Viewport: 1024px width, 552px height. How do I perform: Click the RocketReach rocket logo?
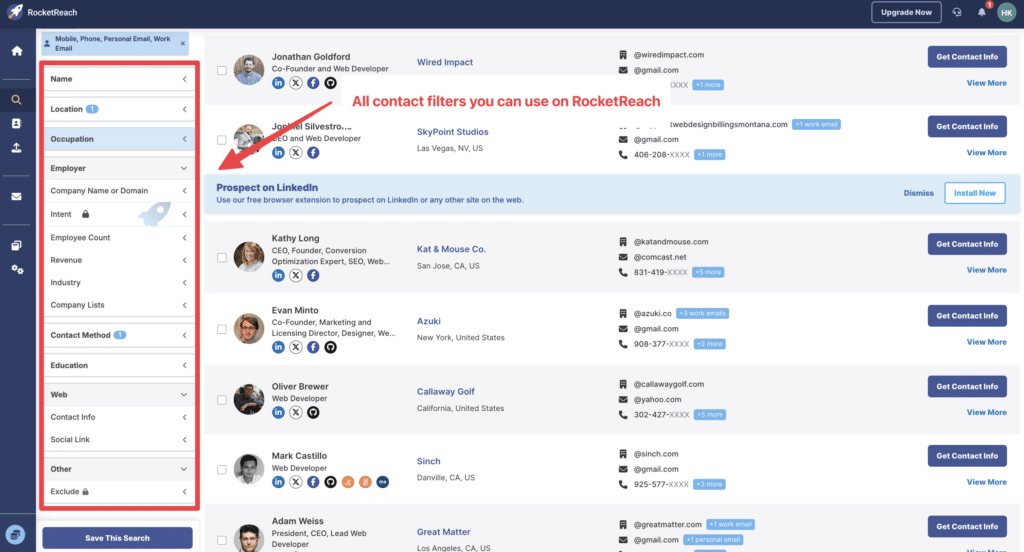[x=15, y=12]
